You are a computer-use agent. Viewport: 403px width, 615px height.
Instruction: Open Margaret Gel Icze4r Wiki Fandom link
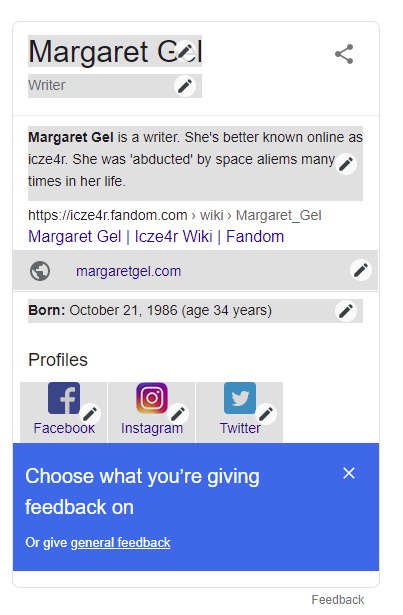(x=156, y=237)
